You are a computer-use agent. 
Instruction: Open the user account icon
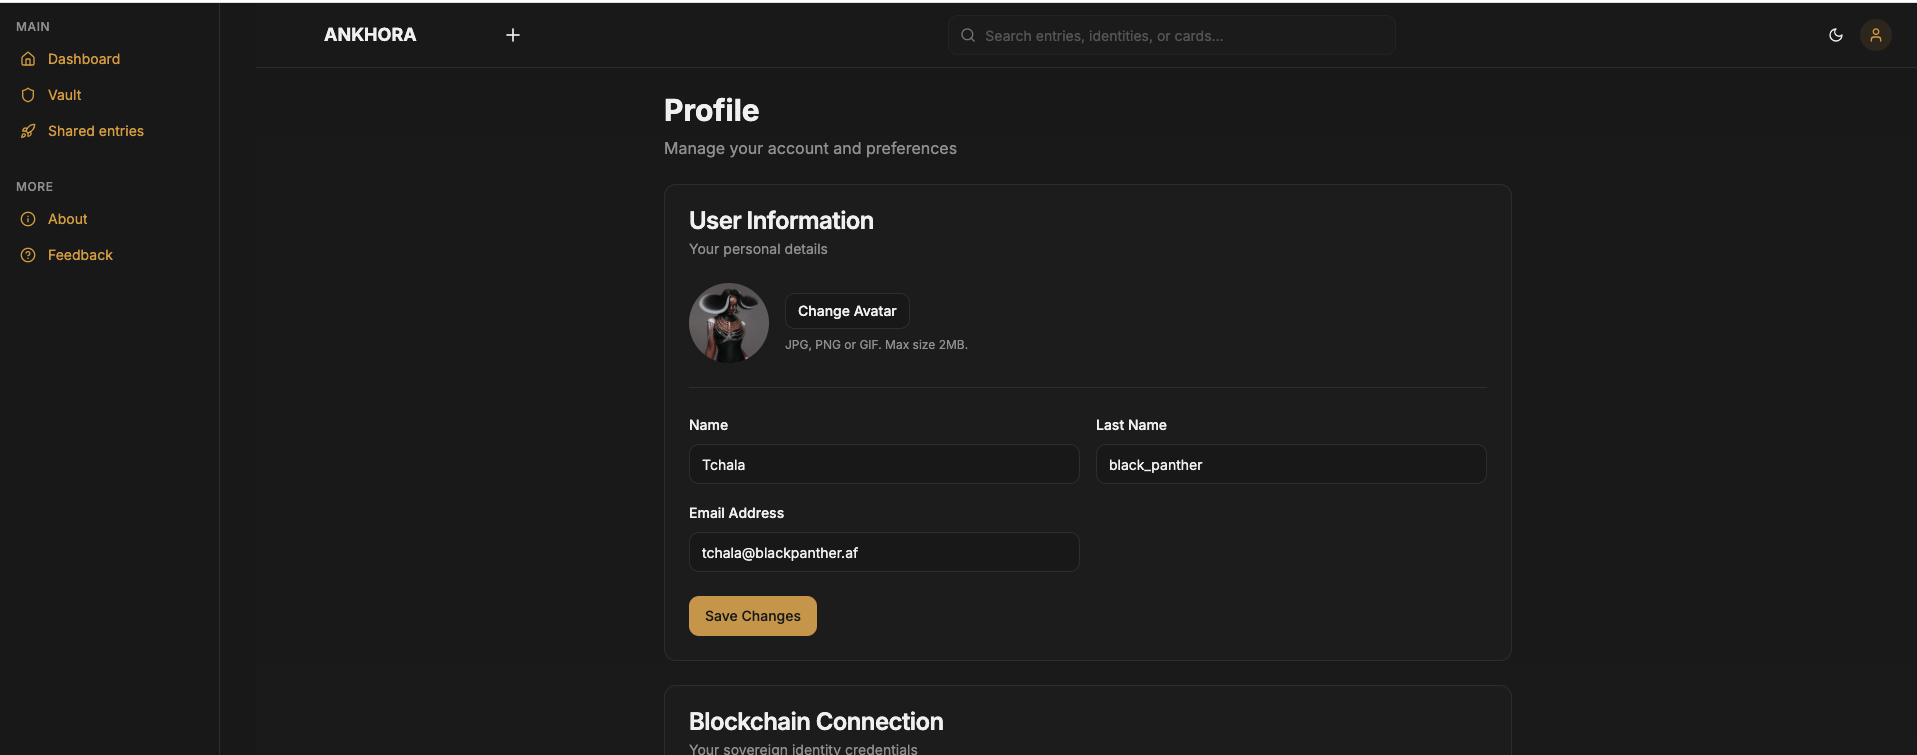coord(1875,35)
